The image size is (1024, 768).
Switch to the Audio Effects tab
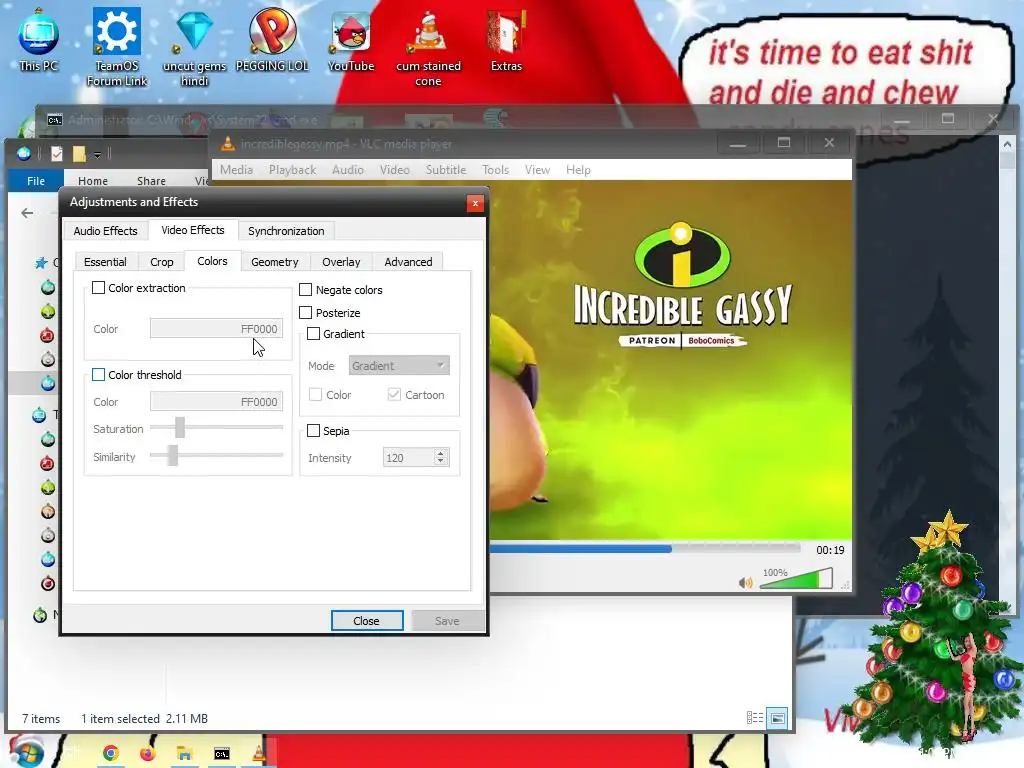(x=105, y=231)
